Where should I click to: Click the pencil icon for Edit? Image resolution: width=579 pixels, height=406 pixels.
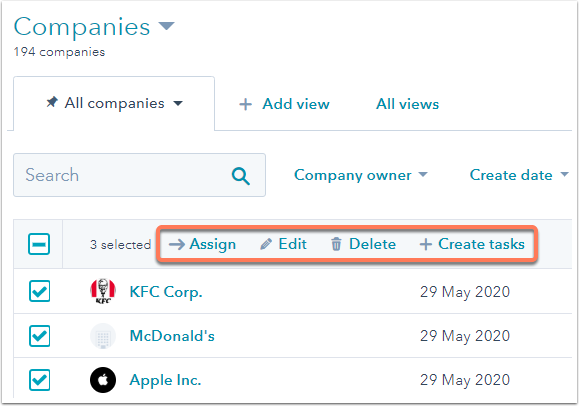pos(266,244)
